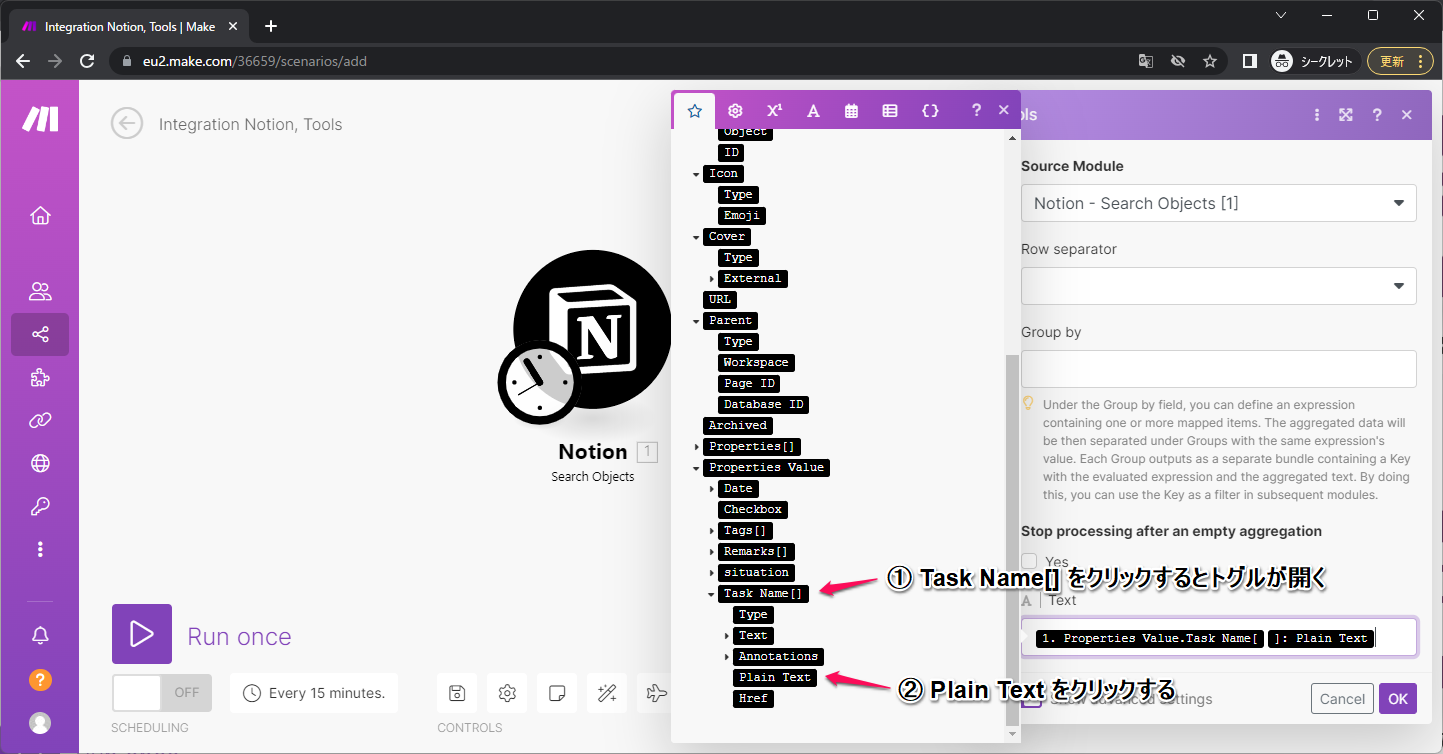Select the Href item
Image resolution: width=1443 pixels, height=754 pixels.
pos(753,698)
